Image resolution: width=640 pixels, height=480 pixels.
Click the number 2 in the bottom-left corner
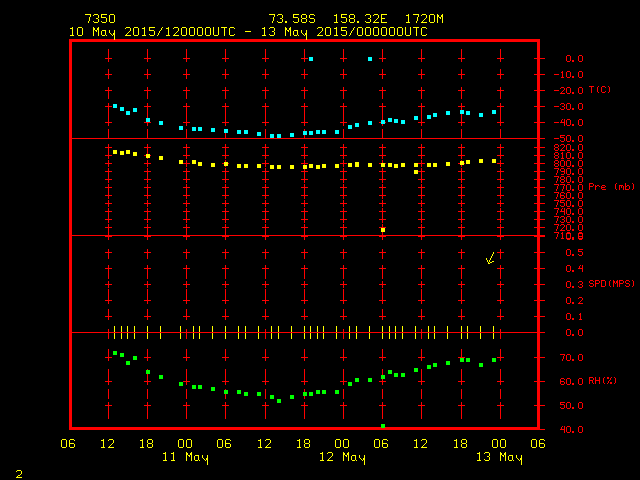(18, 472)
